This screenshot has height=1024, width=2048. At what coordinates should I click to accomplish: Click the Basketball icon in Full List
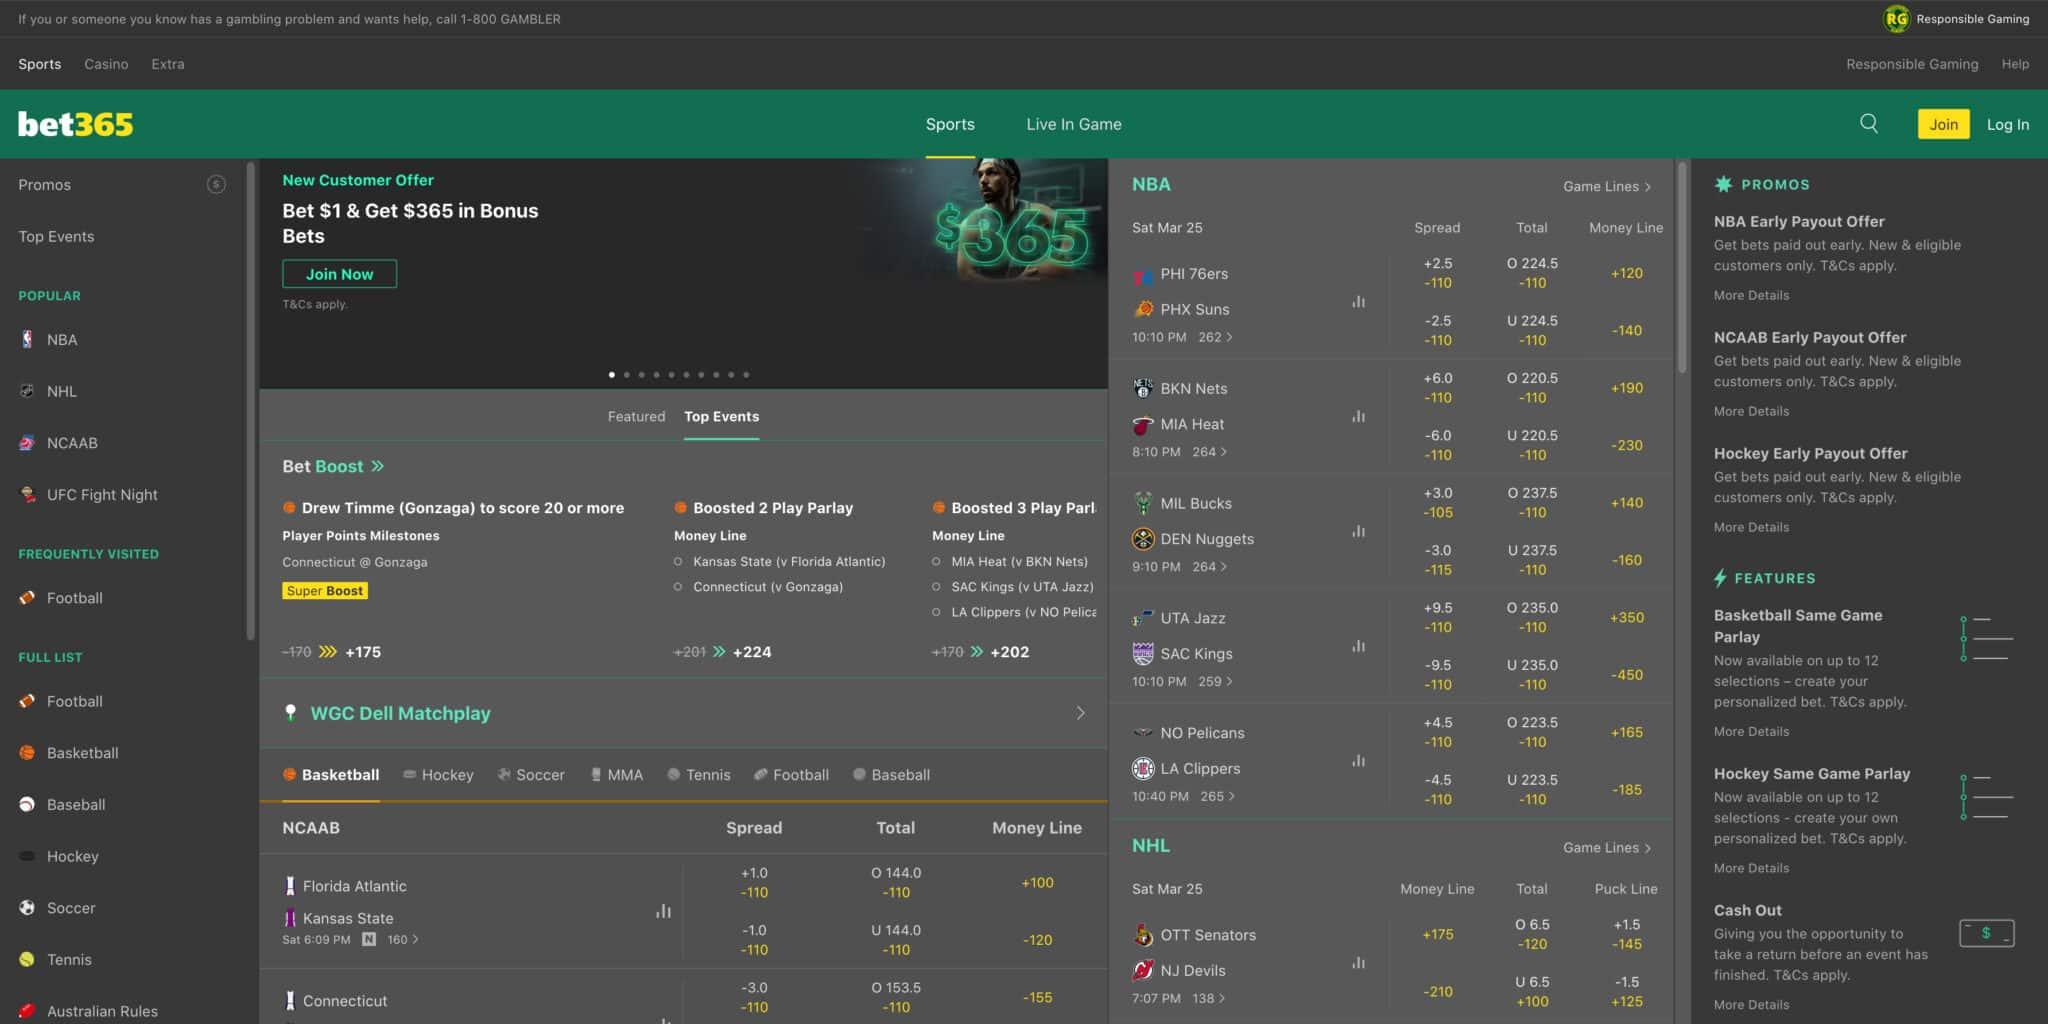27,752
